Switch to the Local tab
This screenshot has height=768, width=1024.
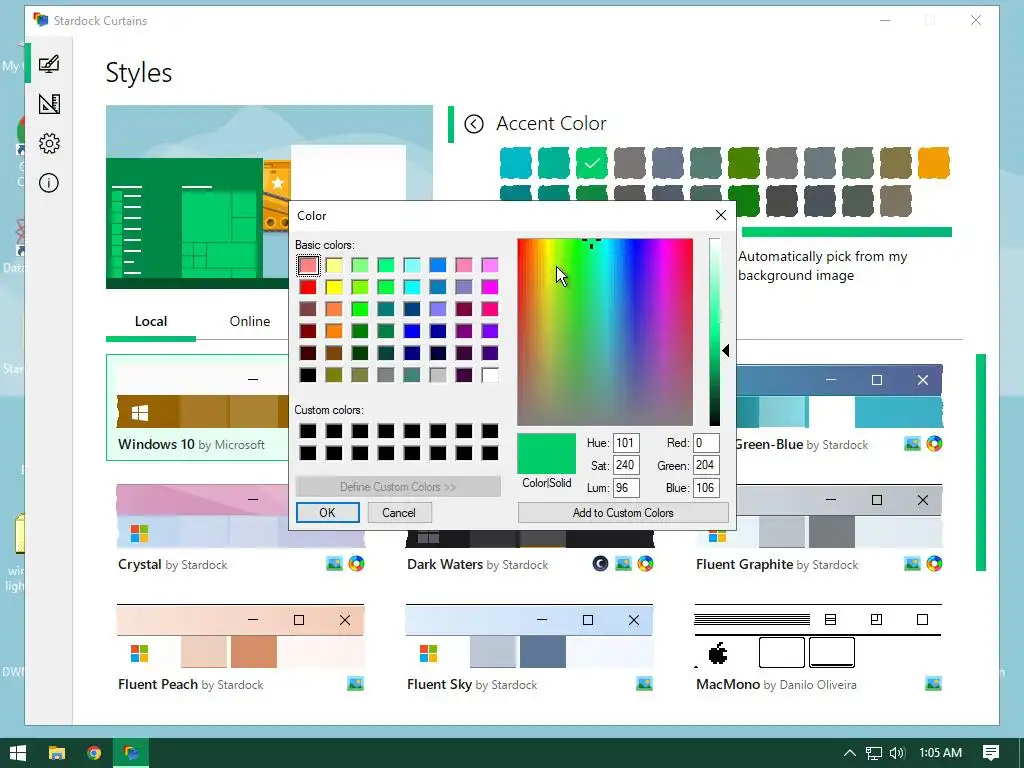point(151,321)
